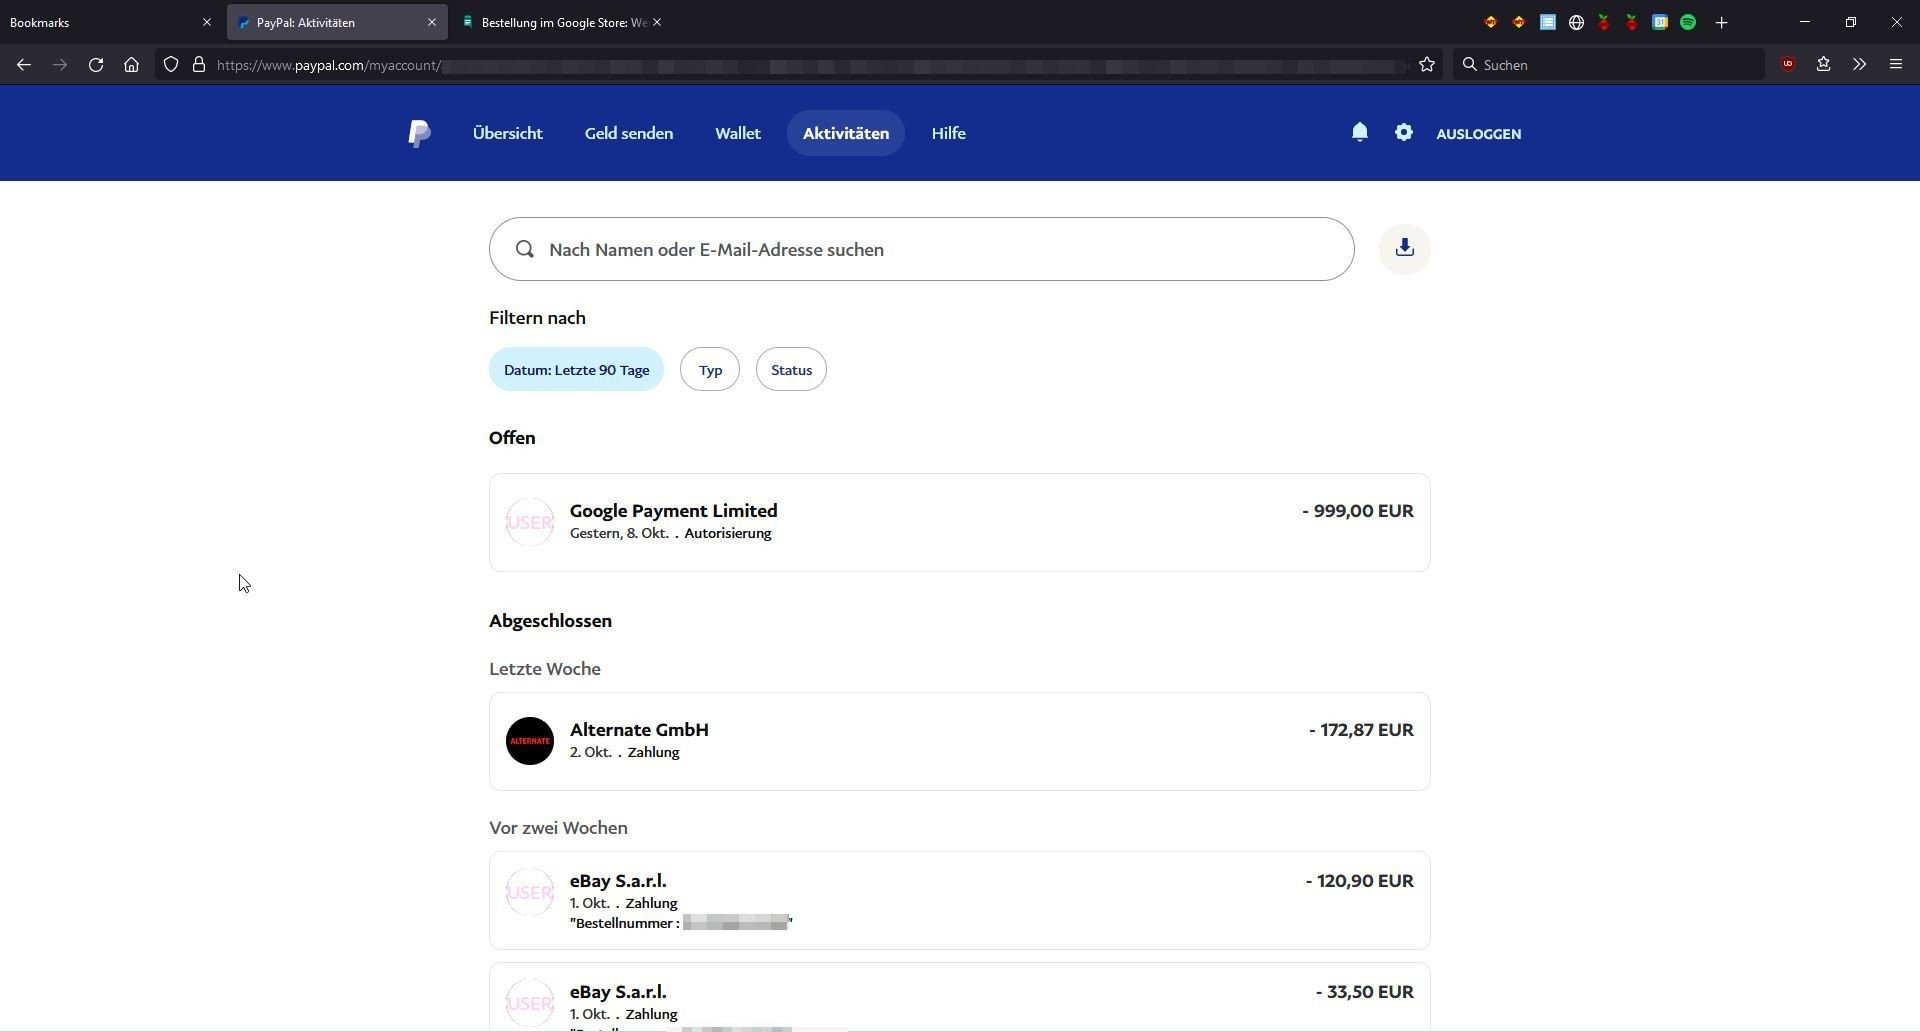Click the PayPal logo icon
Viewport: 1920px width, 1032px height.
(419, 133)
